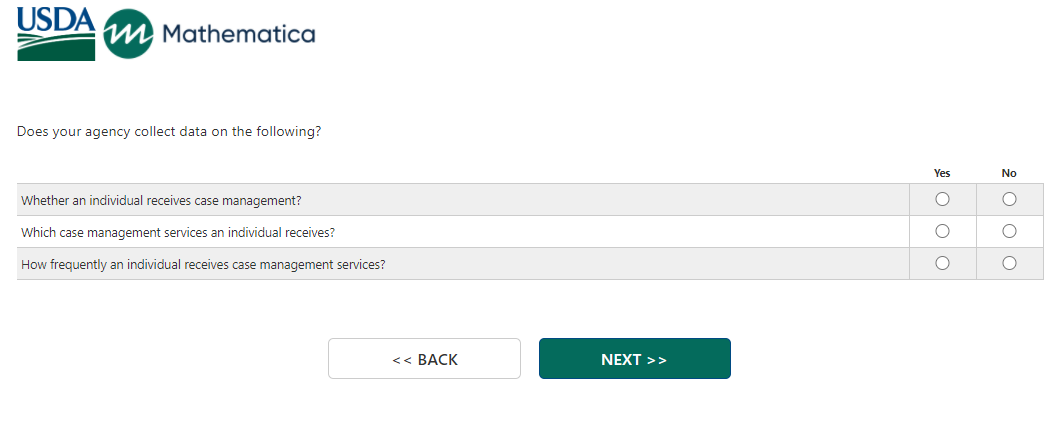The height and width of the screenshot is (447, 1063).
Task: Click the No column header
Action: coord(1009,173)
